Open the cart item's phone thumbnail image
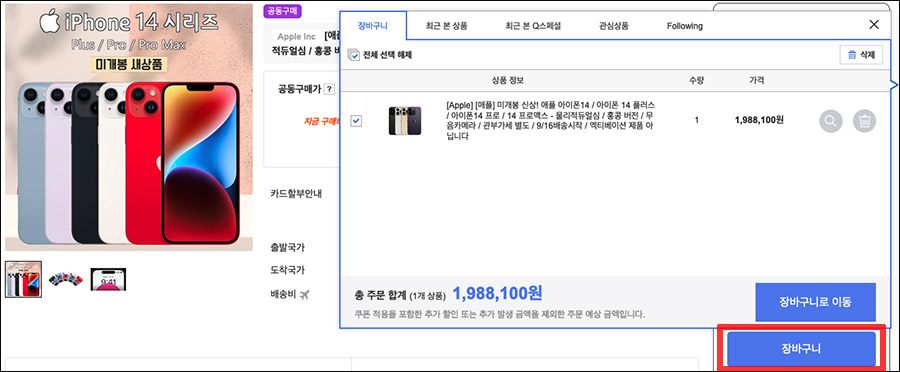 click(405, 121)
